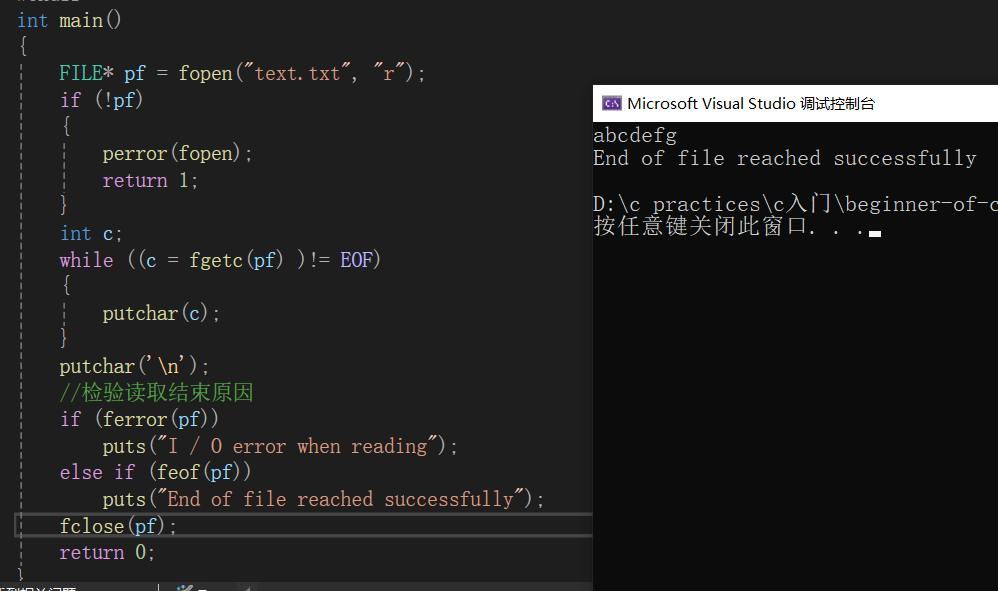
Task: Click the 'Microsoft Visual Studio 调试控制台' title bar
Action: coord(795,104)
